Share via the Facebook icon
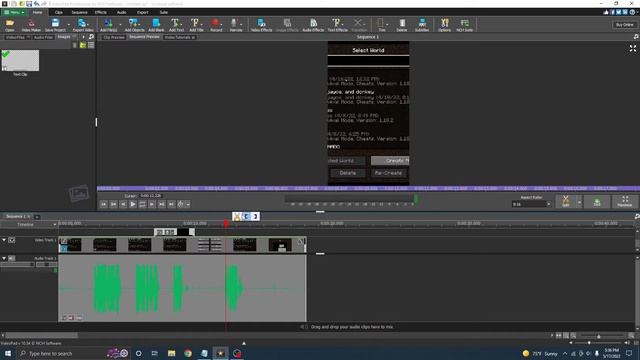 pos(612,12)
